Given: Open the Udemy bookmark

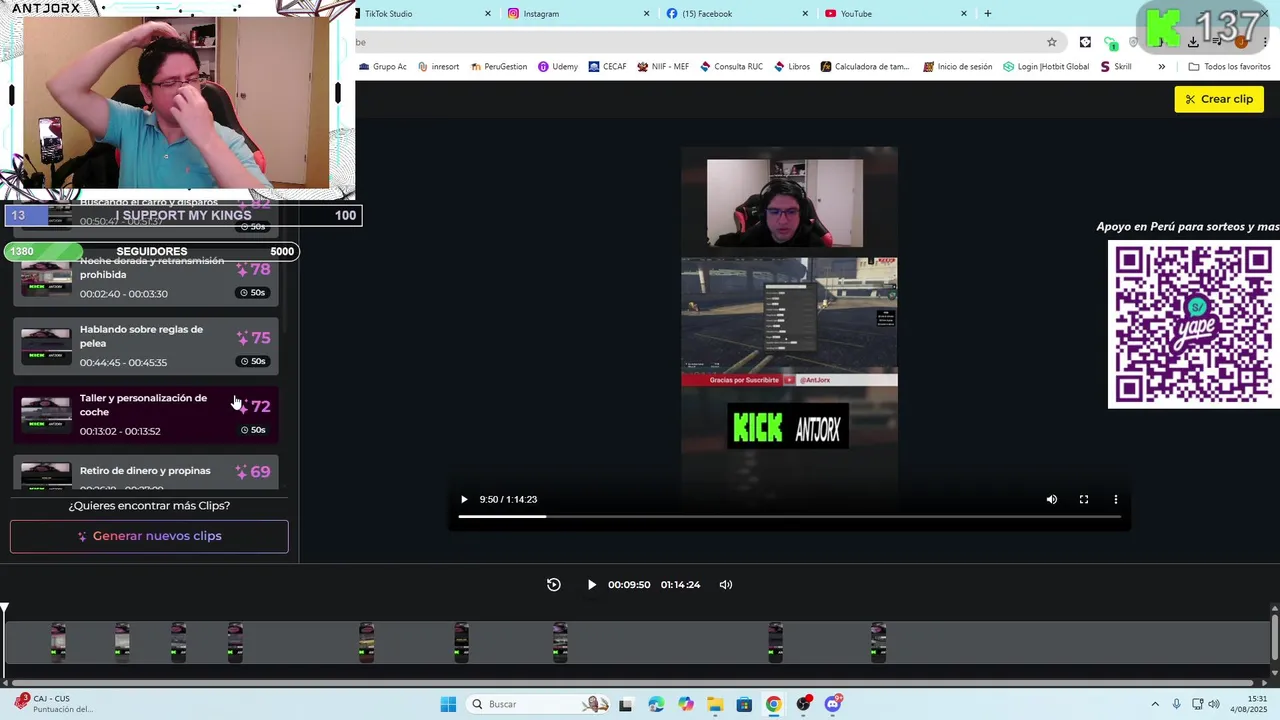Looking at the screenshot, I should click(558, 67).
